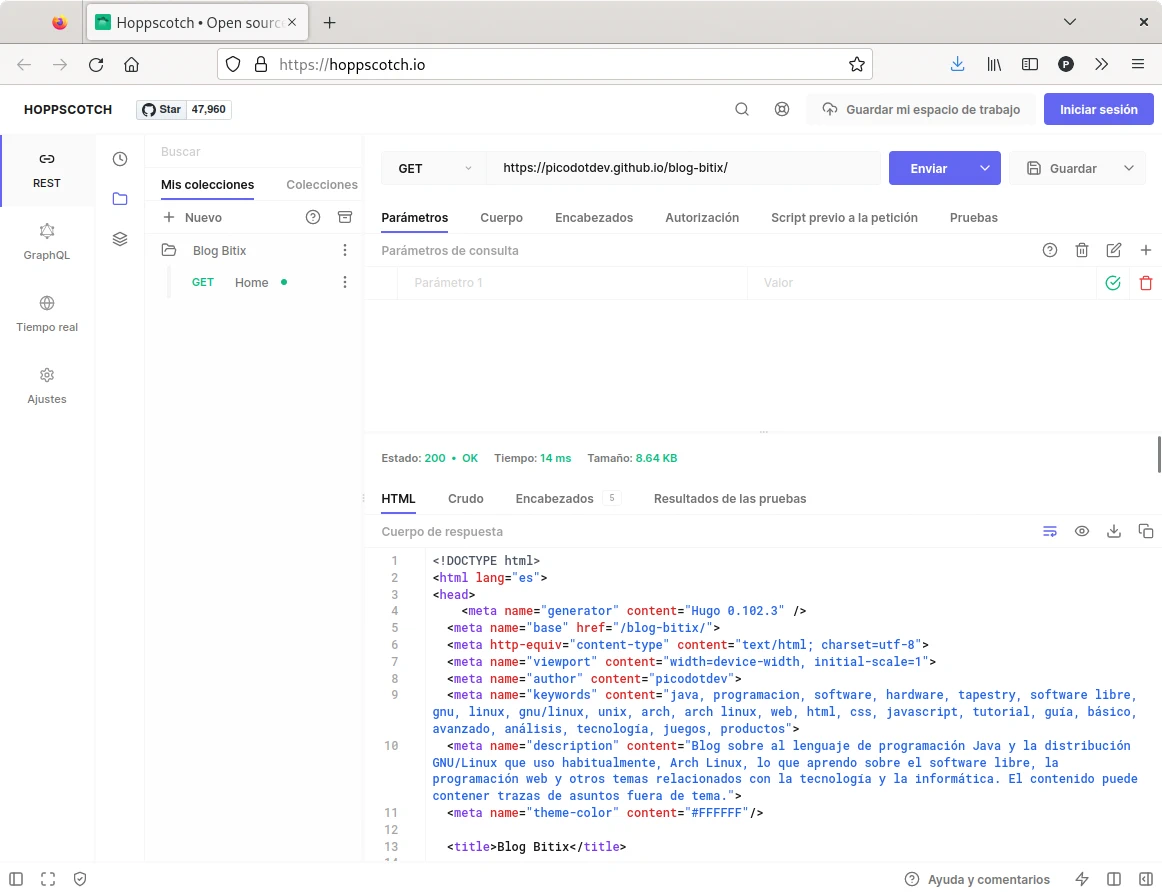Open the search magnifier icon in header
1162x895 pixels.
pos(742,110)
